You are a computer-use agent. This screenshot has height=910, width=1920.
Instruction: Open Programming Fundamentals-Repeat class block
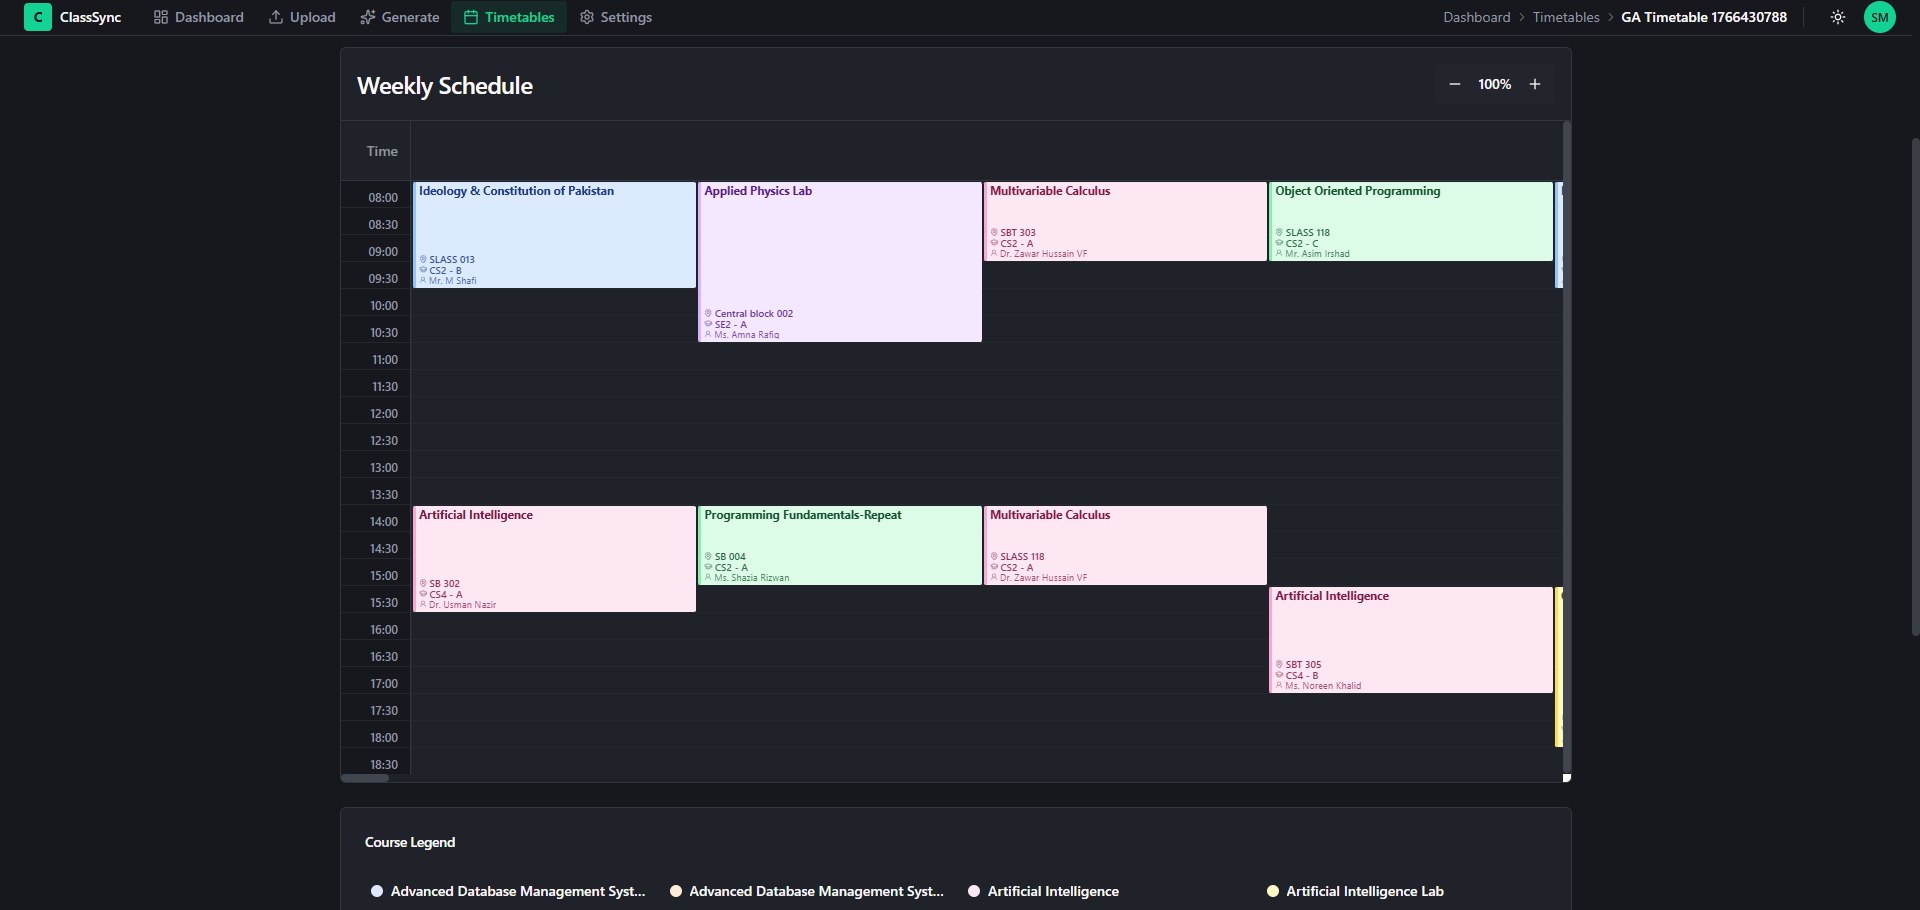[840, 545]
